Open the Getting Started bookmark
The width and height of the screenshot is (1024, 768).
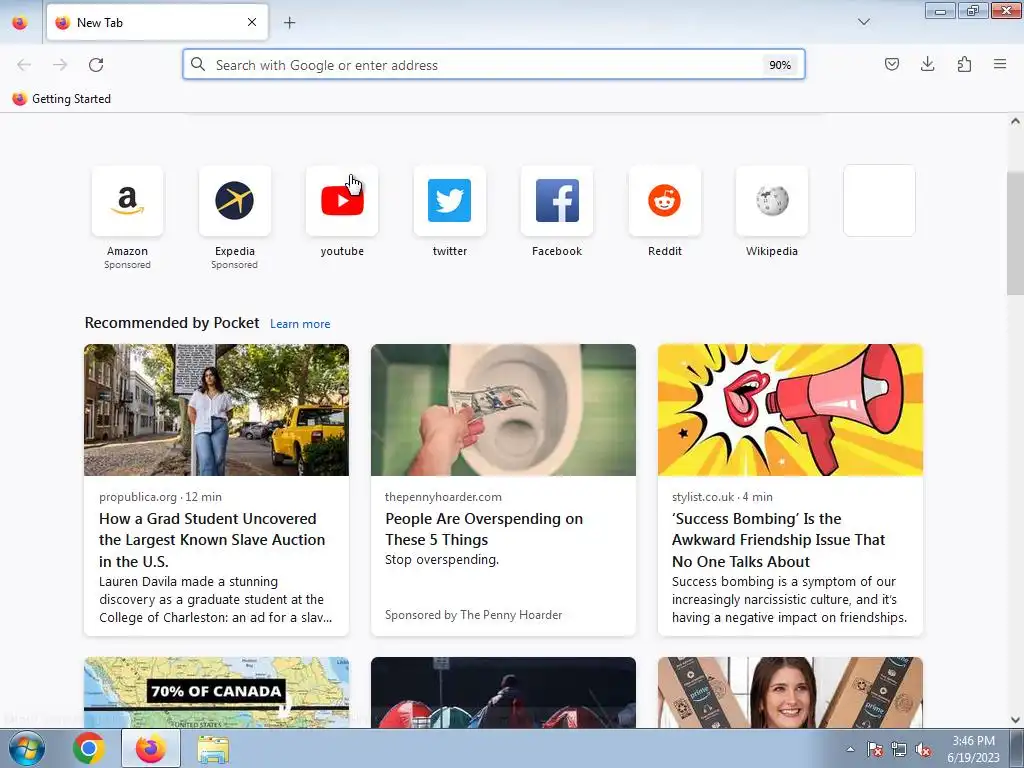click(x=61, y=99)
